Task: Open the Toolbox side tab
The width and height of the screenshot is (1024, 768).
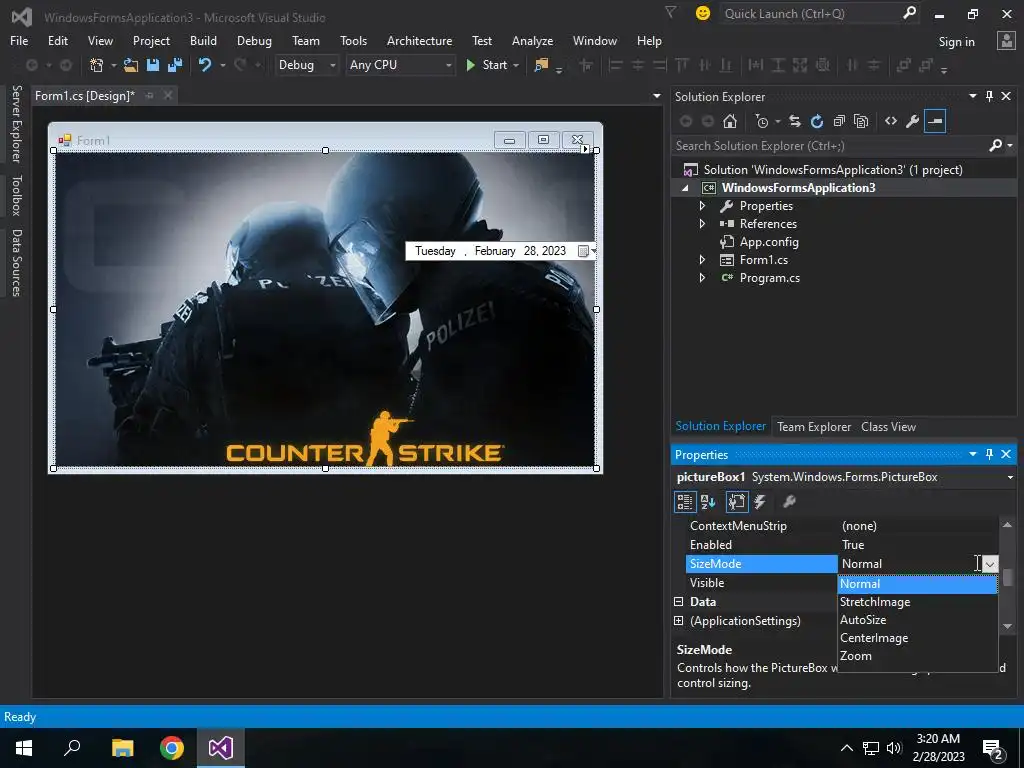Action: click(17, 195)
